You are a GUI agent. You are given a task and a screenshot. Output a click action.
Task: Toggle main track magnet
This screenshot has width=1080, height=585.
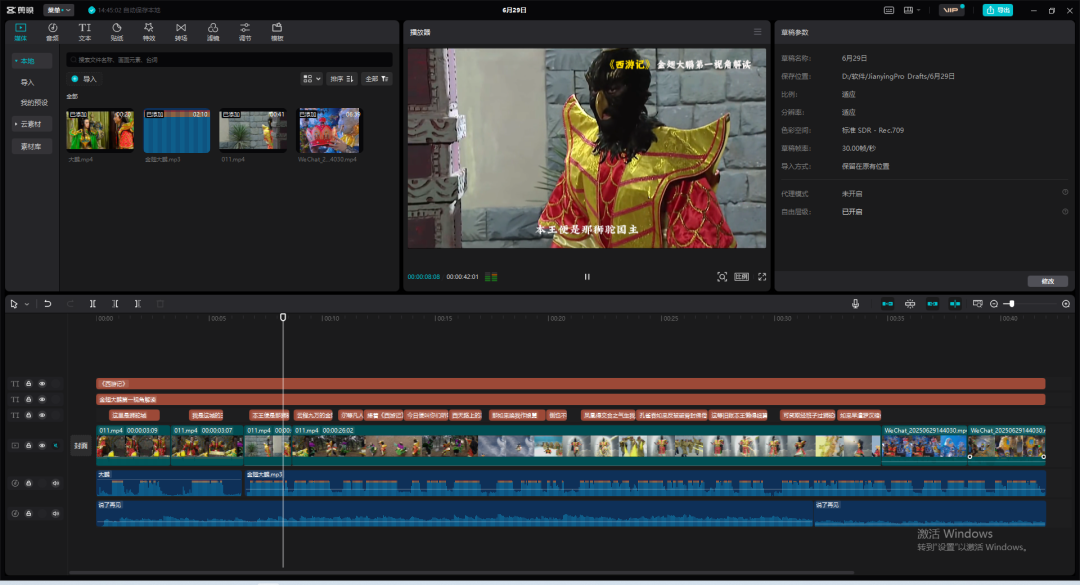pos(887,304)
